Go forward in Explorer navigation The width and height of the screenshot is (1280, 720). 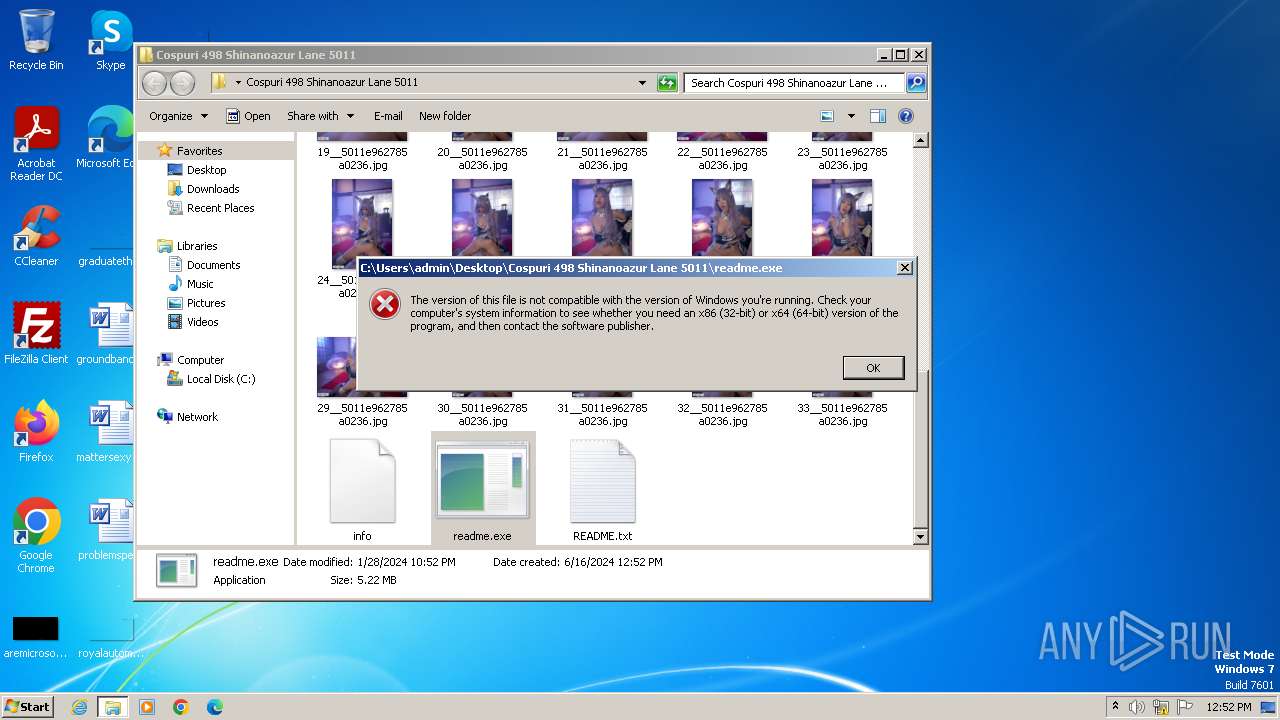pyautogui.click(x=183, y=83)
